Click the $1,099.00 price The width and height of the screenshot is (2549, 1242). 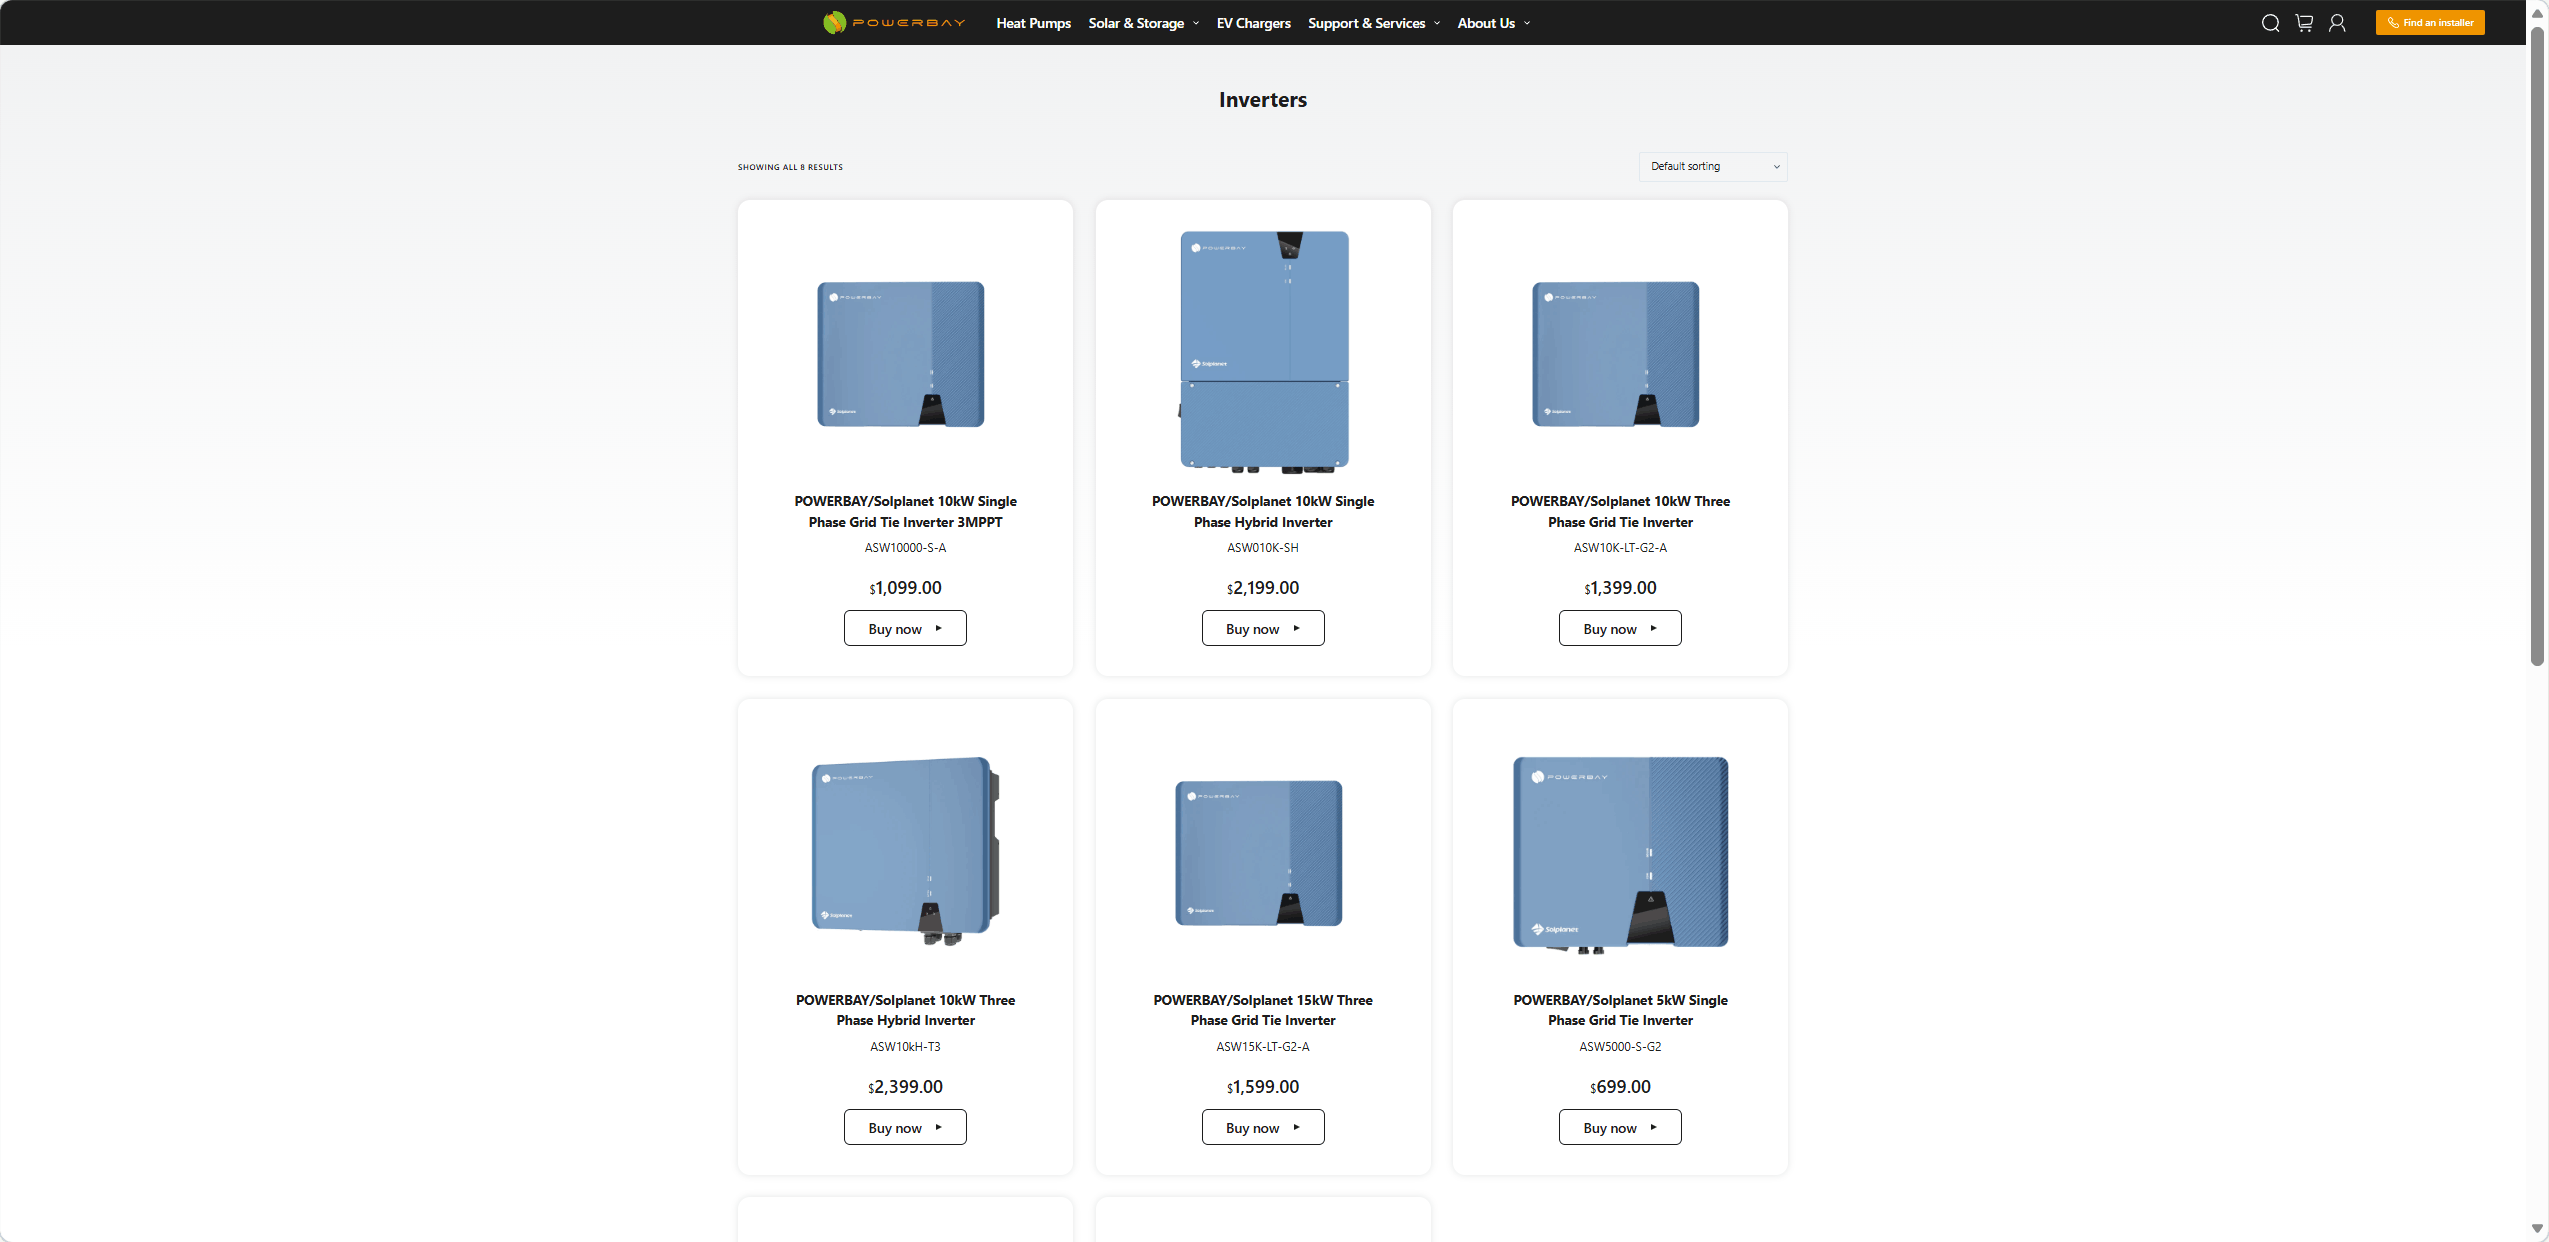(x=905, y=588)
